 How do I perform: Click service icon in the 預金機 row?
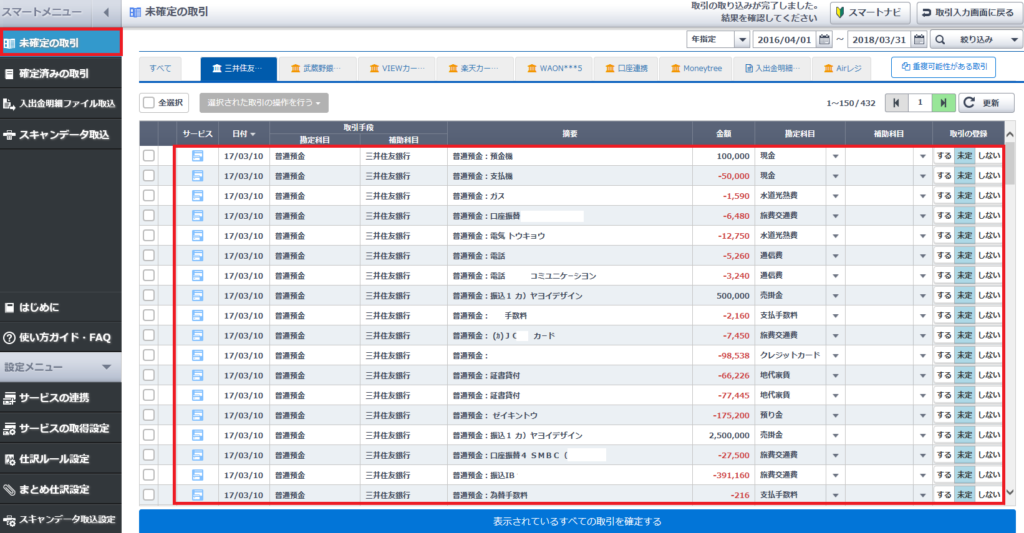[197, 156]
